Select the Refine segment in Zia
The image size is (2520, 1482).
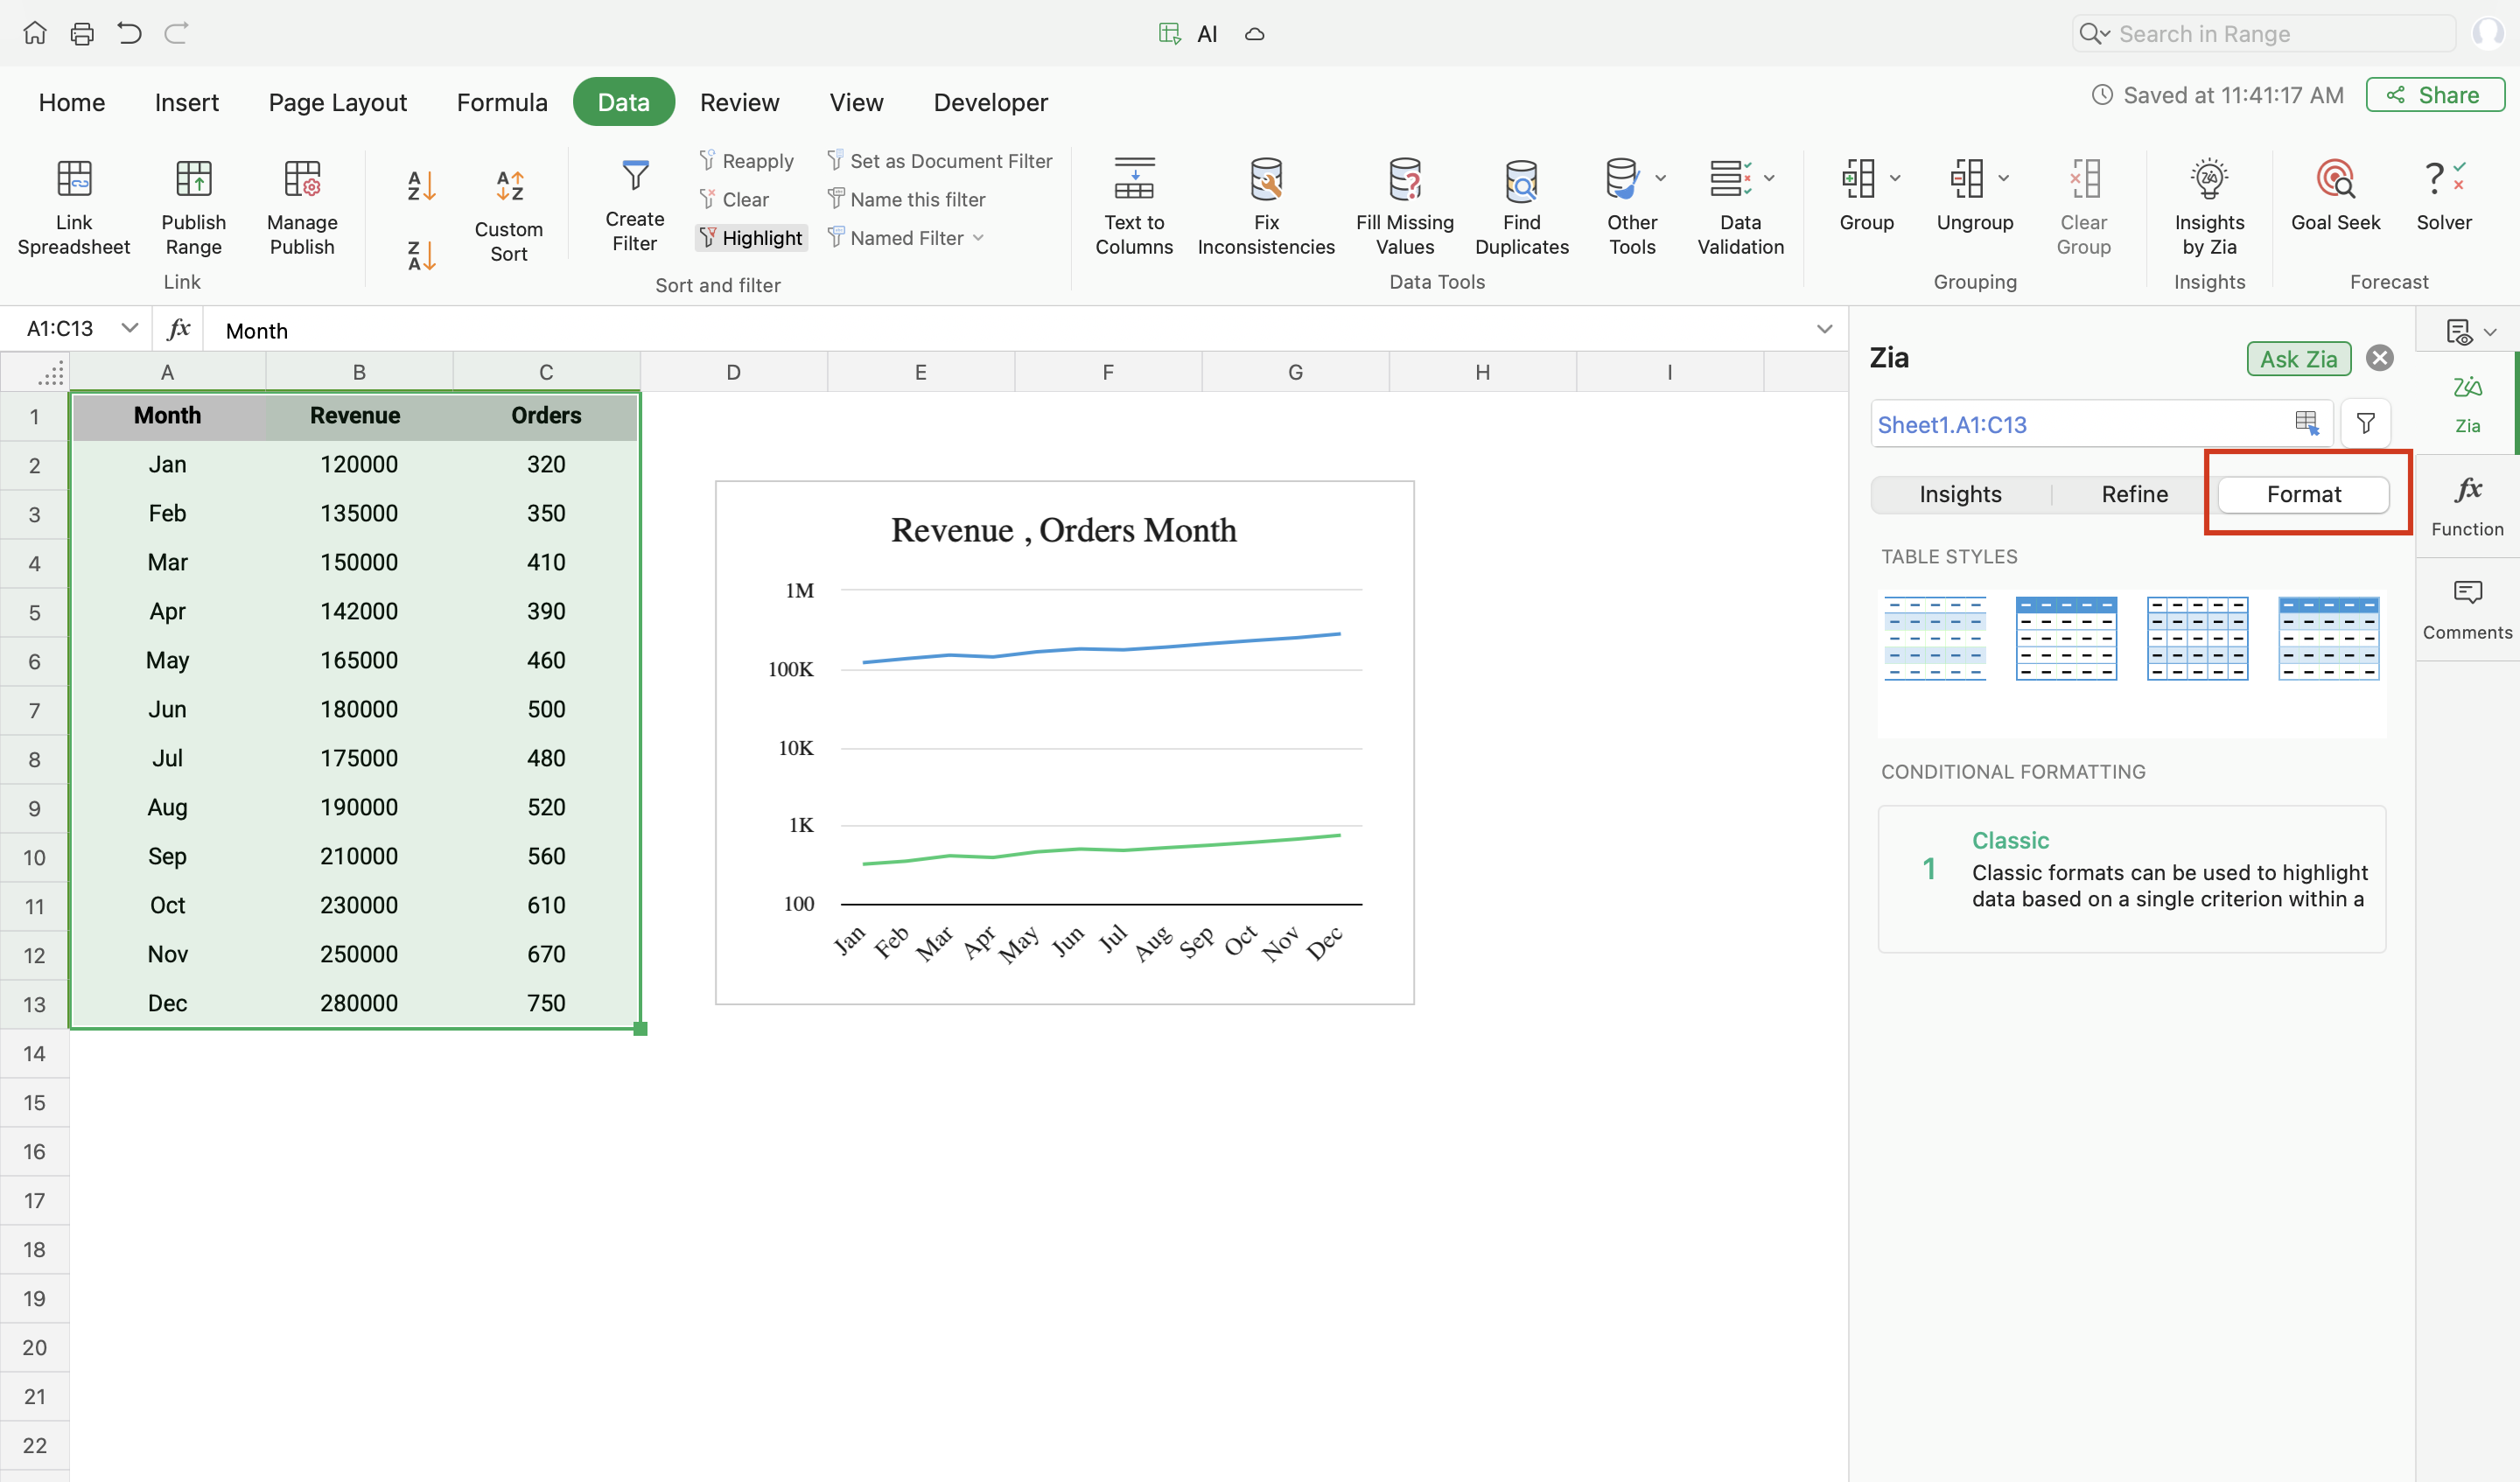(2134, 494)
